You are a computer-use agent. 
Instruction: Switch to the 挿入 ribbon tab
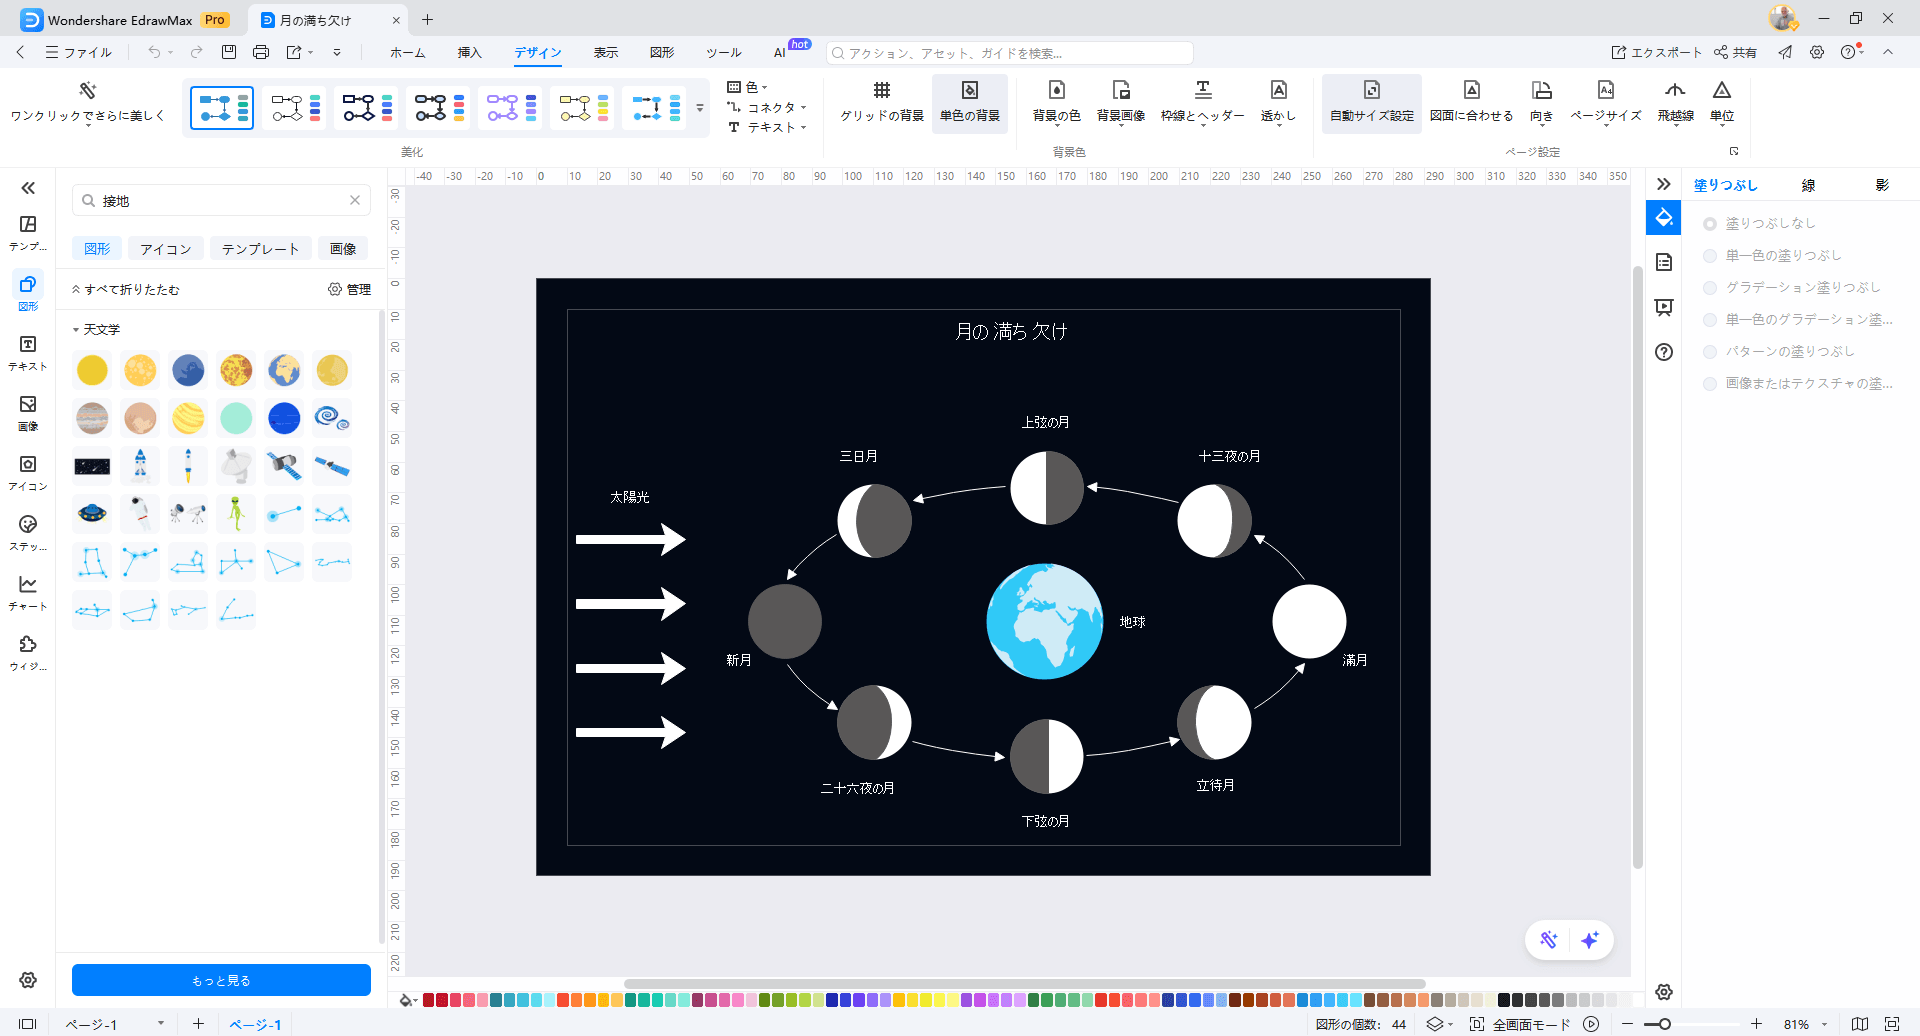click(469, 53)
